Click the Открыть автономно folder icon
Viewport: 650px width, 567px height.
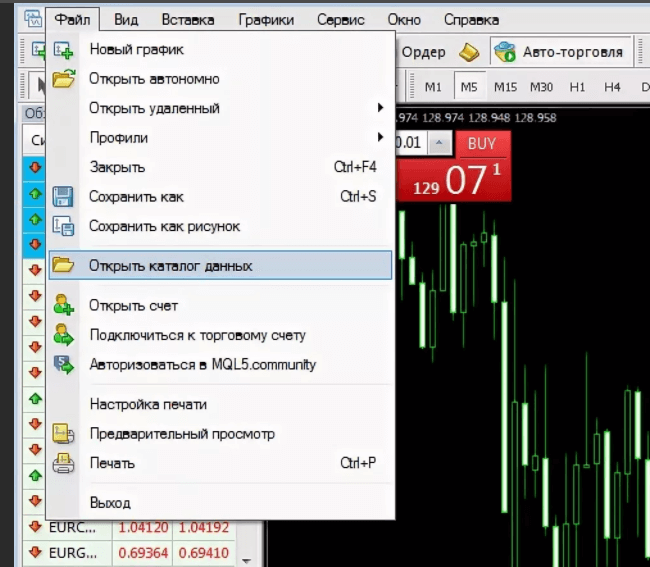tap(63, 79)
